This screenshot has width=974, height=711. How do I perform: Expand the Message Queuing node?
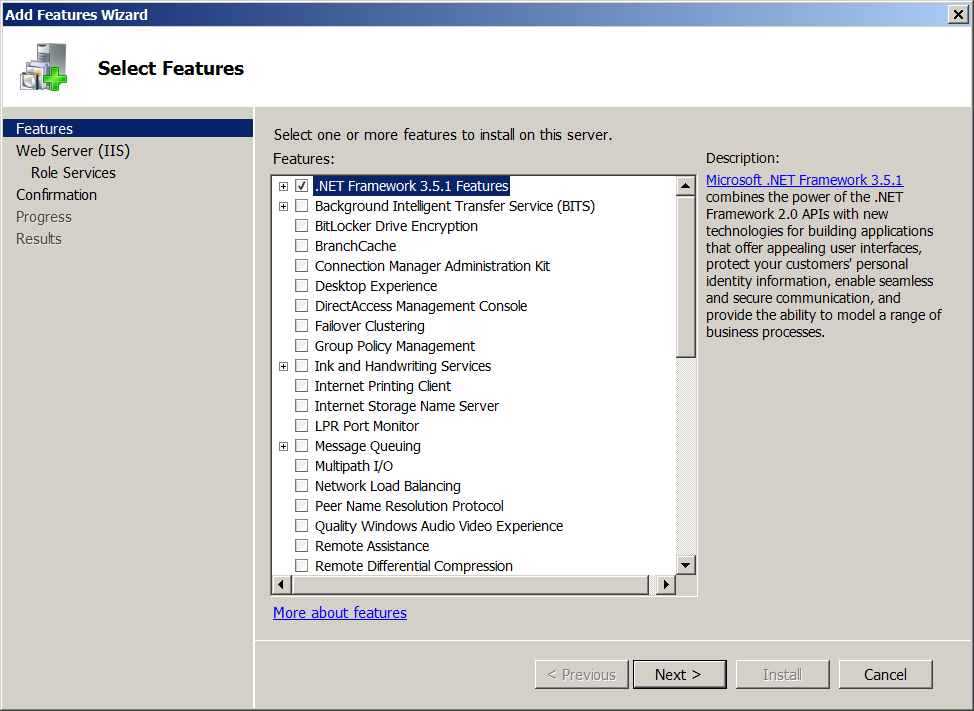[284, 446]
